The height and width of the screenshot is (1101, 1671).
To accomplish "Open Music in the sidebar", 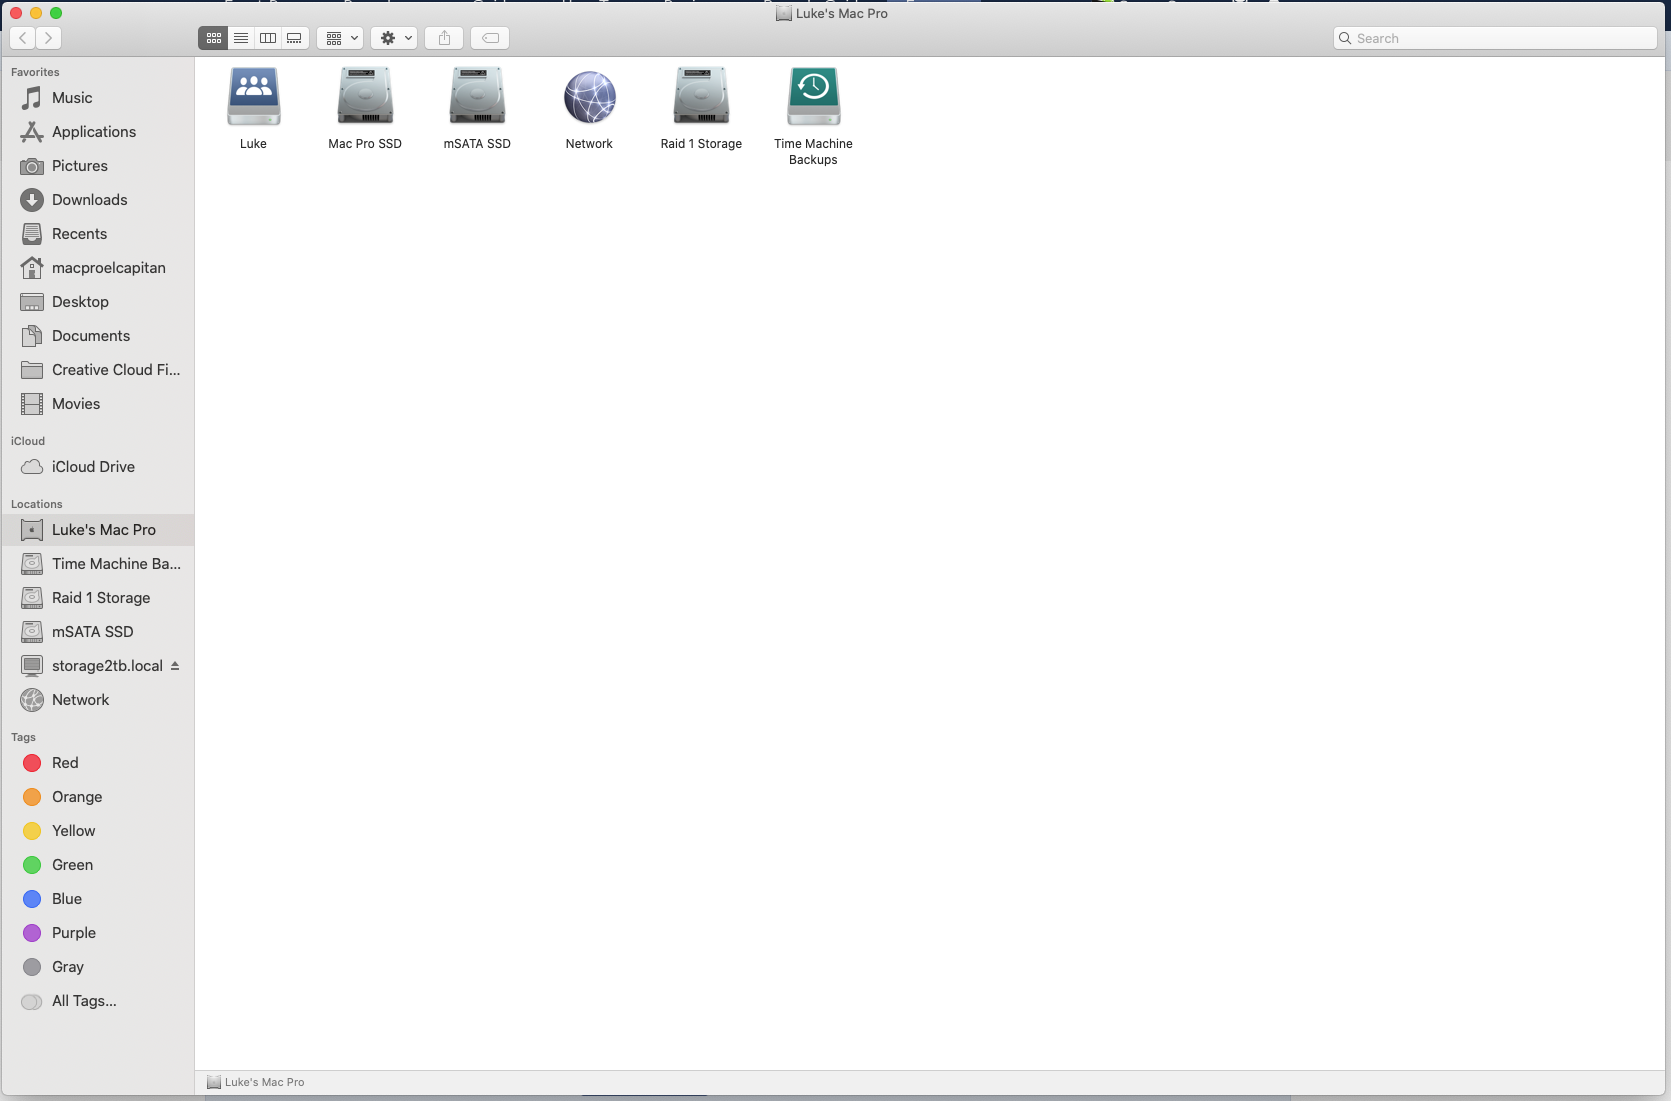I will [98, 98].
